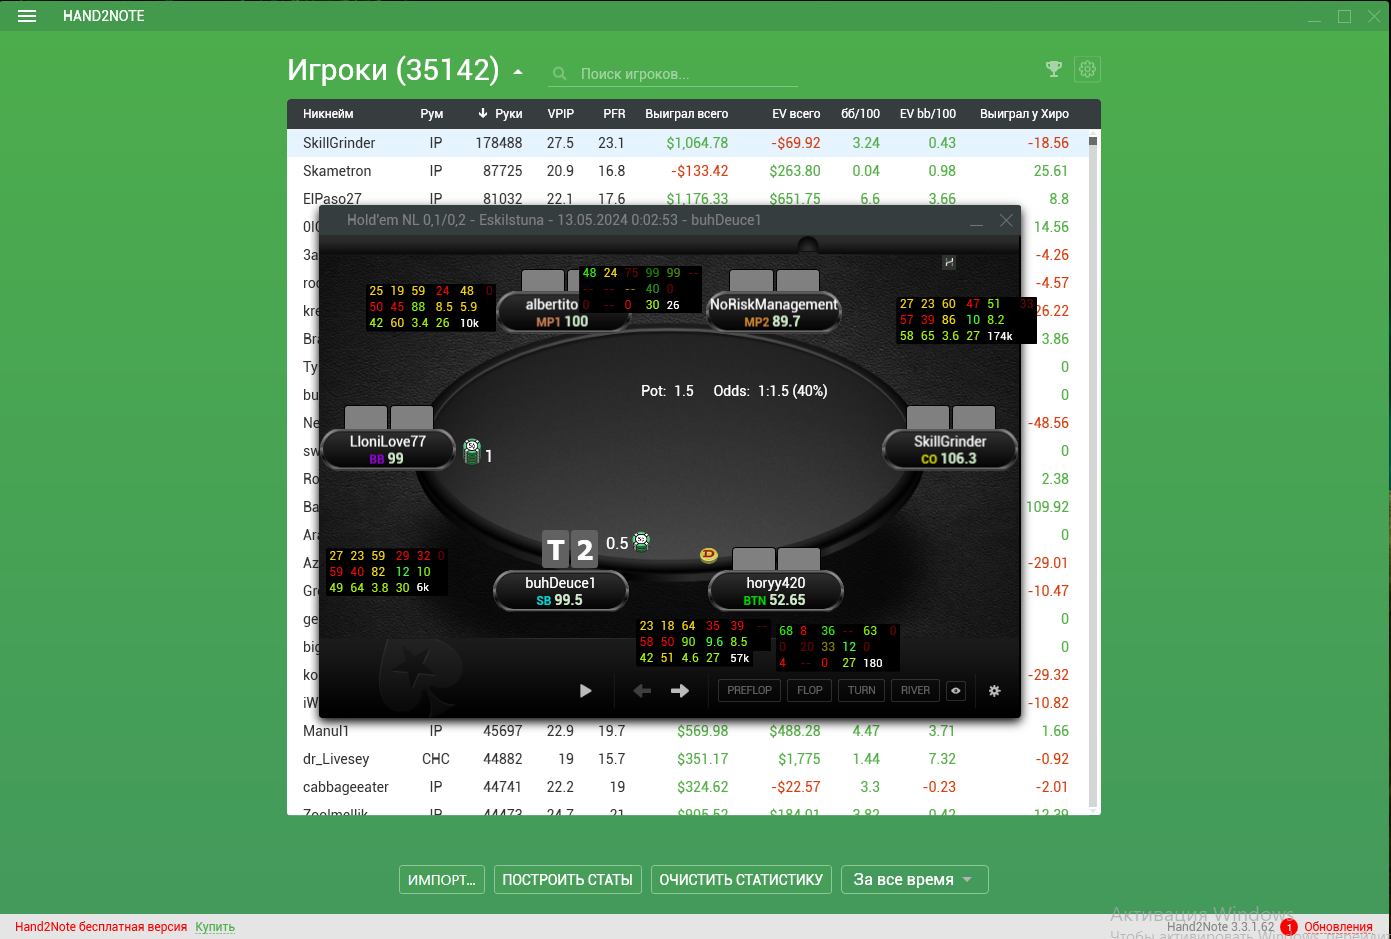Click albertito's HUD stats panel
This screenshot has height=939, width=1391.
tap(430, 307)
